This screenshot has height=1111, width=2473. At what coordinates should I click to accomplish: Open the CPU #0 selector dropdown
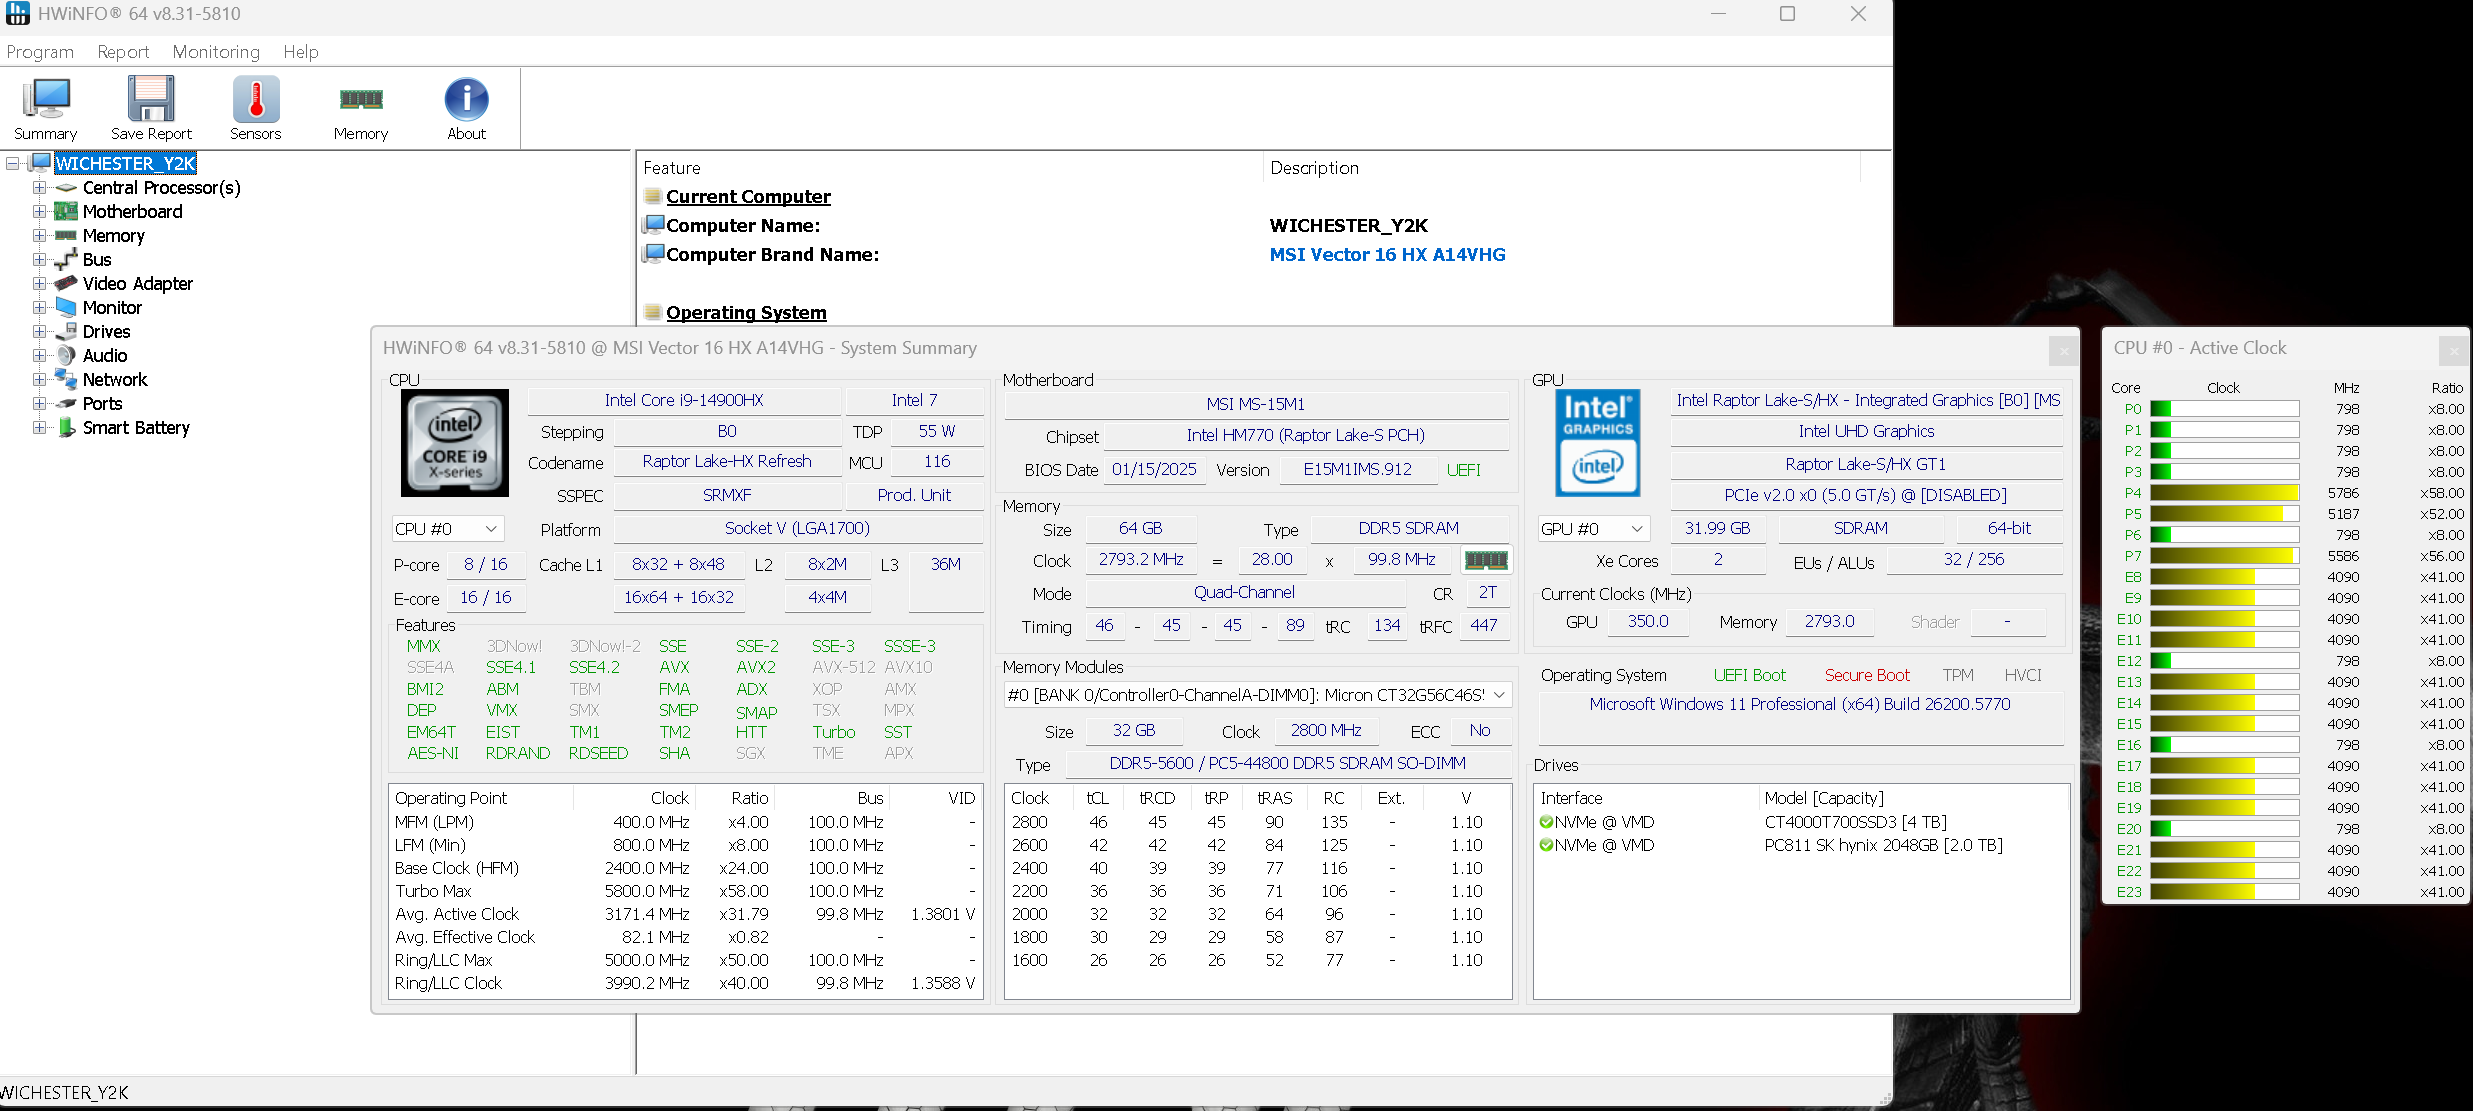[x=447, y=529]
